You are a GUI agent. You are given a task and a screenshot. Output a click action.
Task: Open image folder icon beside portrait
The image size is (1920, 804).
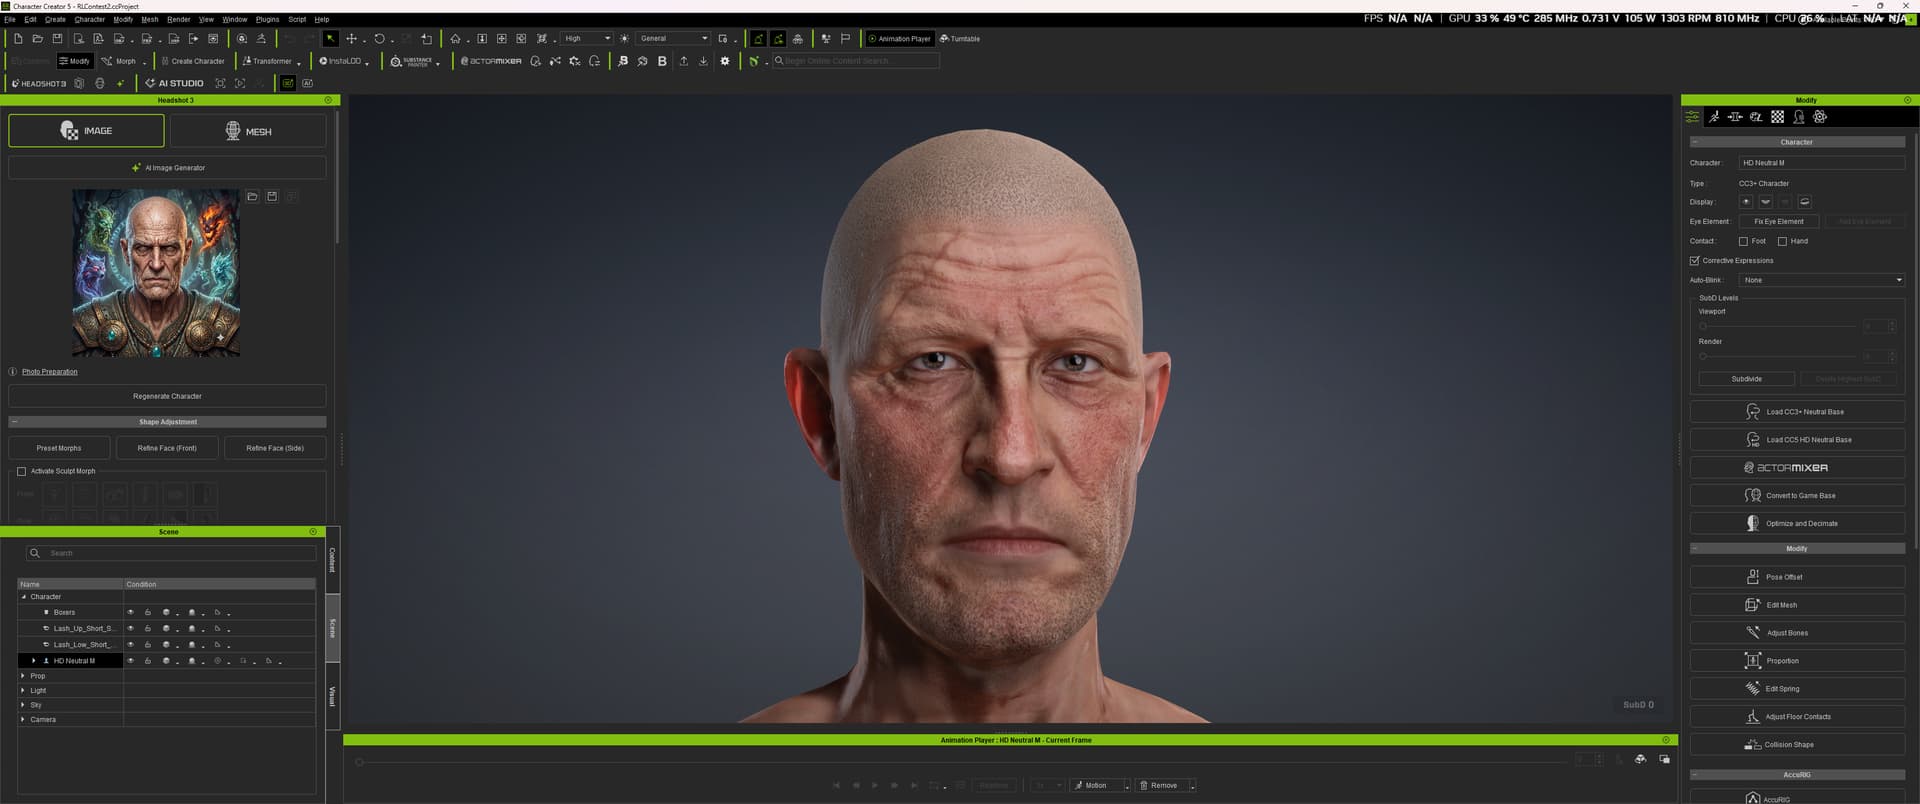click(x=253, y=197)
